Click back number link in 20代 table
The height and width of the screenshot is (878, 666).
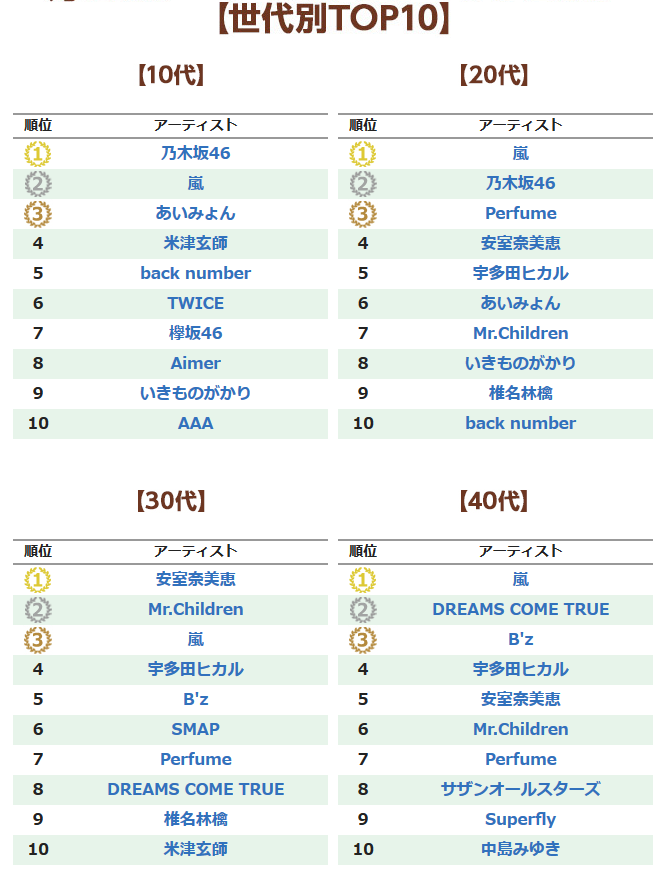pos(520,423)
